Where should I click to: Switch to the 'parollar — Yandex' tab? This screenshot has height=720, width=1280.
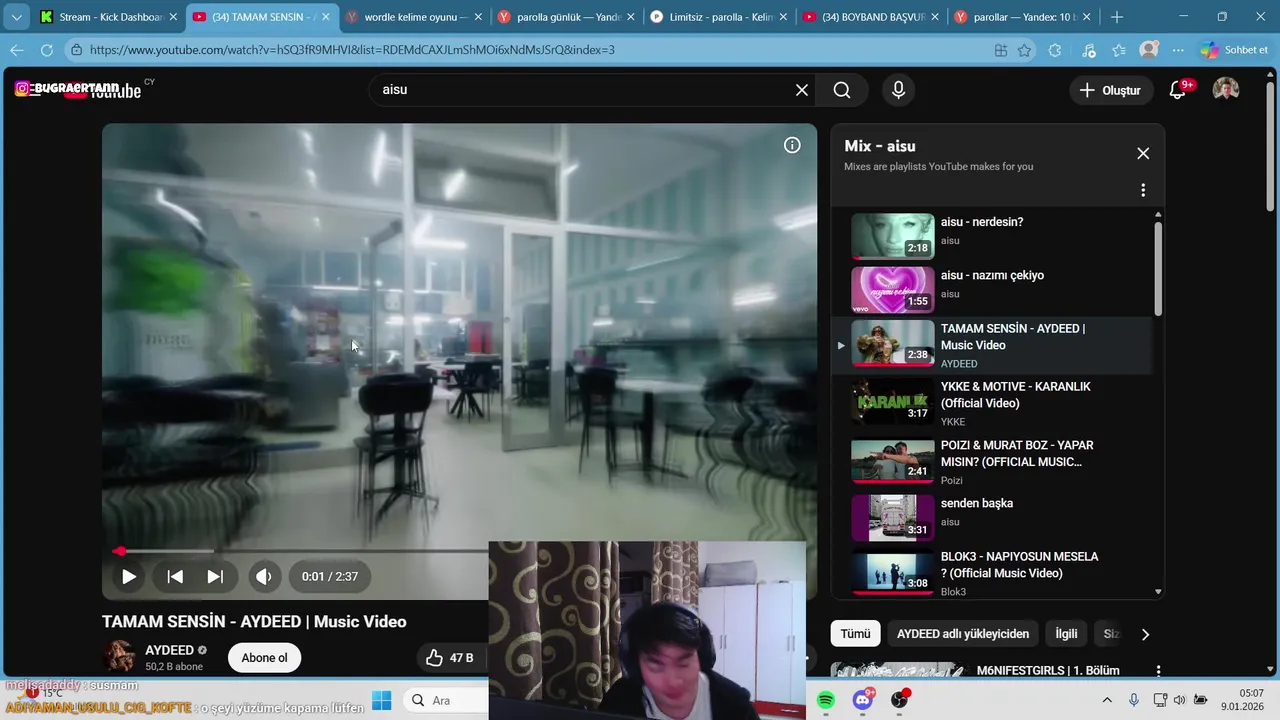[x=1024, y=17]
